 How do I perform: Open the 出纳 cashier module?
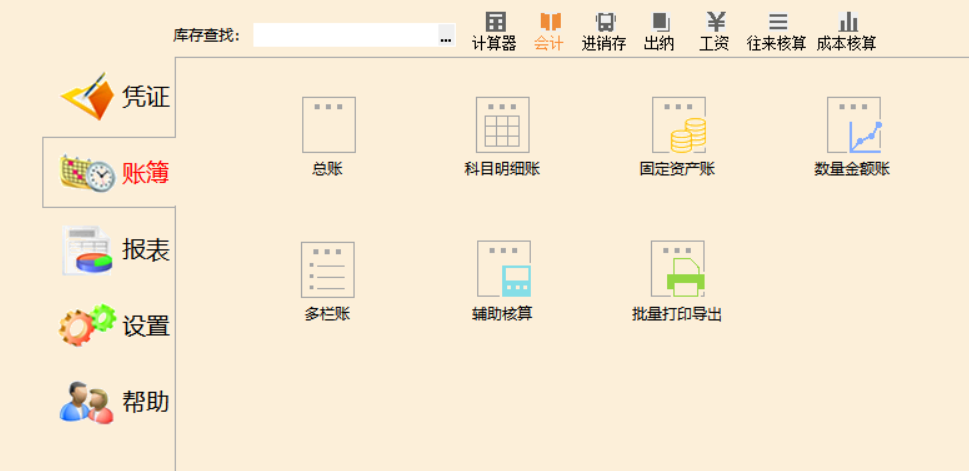[659, 32]
